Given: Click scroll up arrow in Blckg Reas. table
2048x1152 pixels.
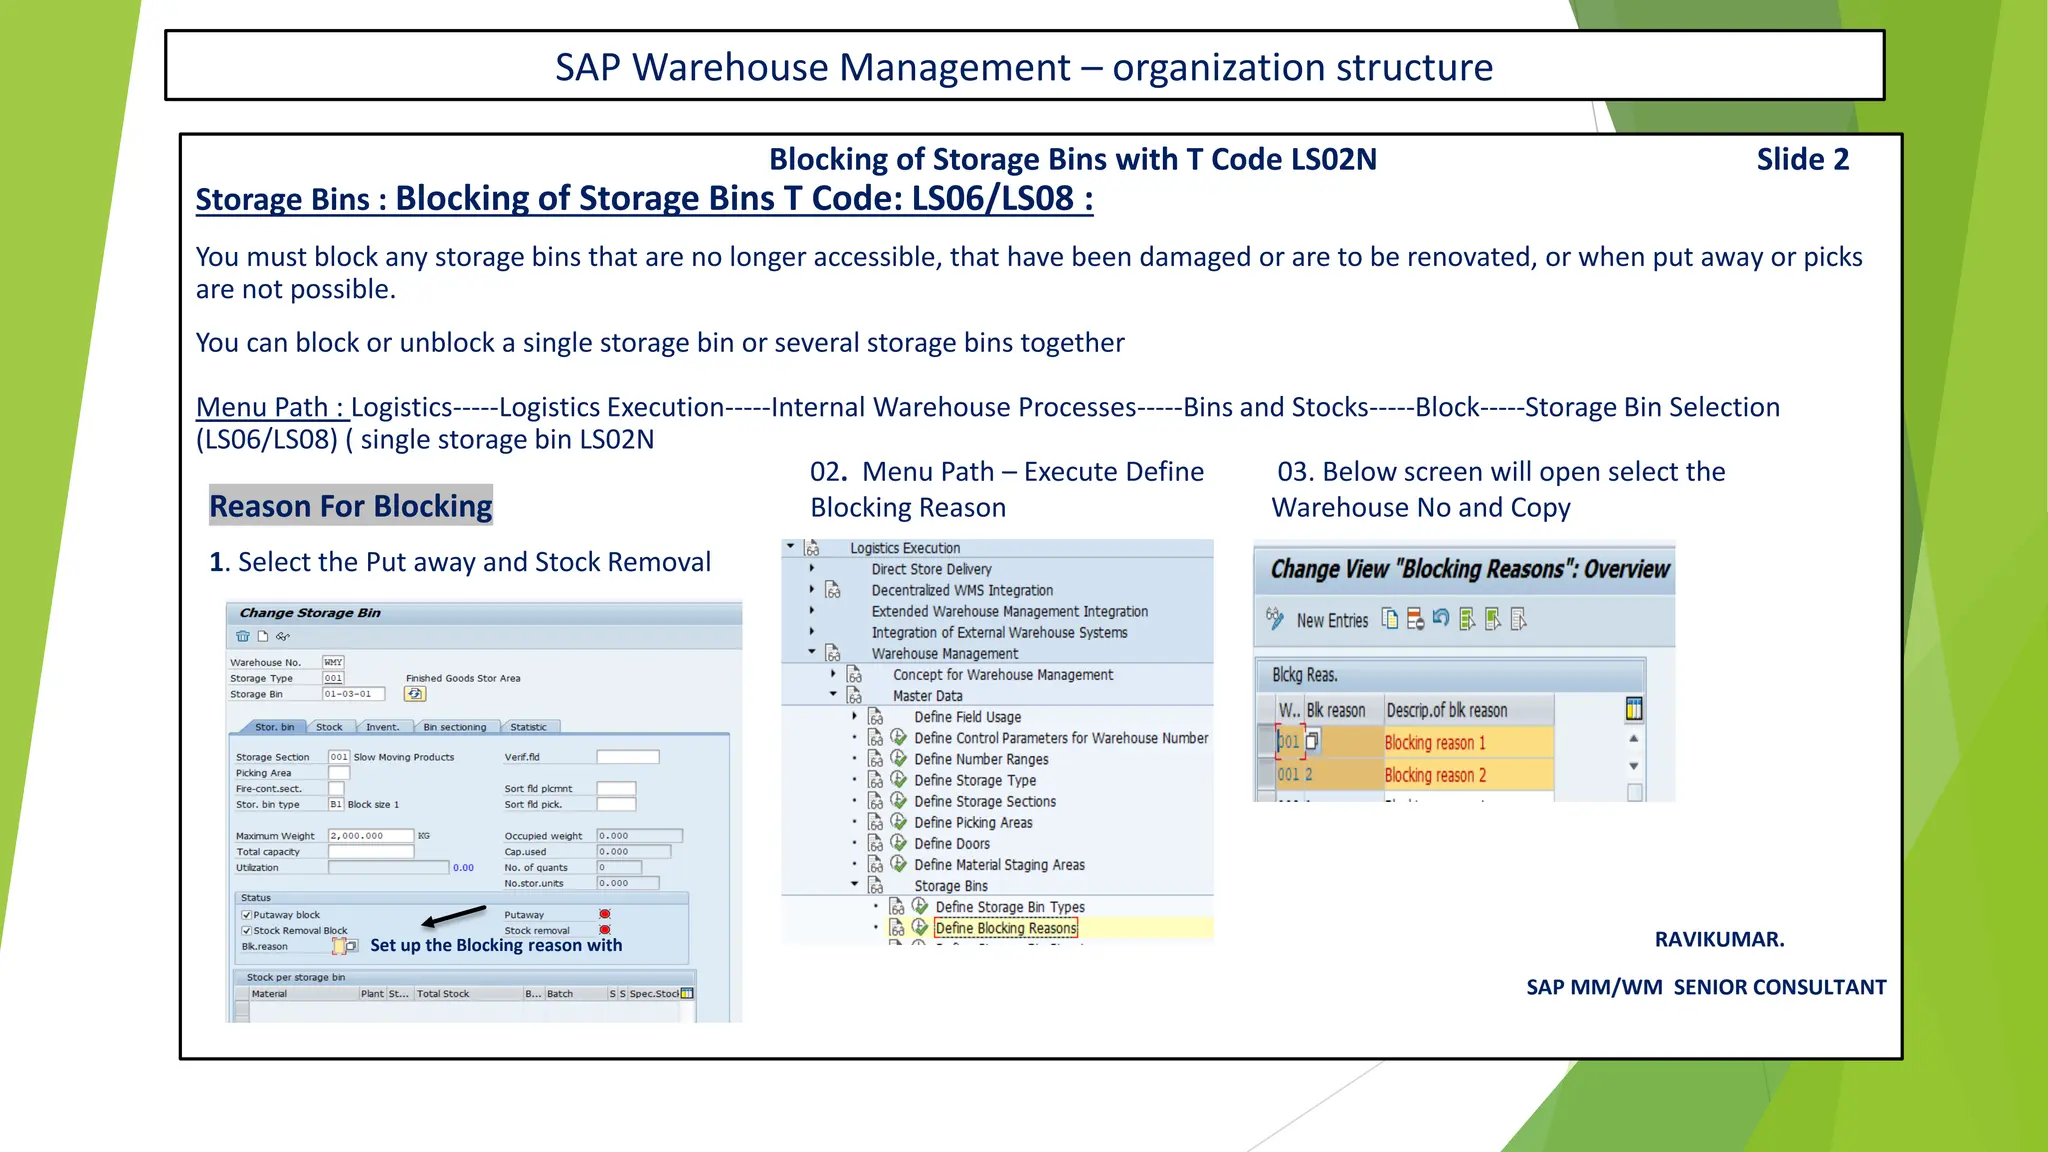Looking at the screenshot, I should 1634,738.
